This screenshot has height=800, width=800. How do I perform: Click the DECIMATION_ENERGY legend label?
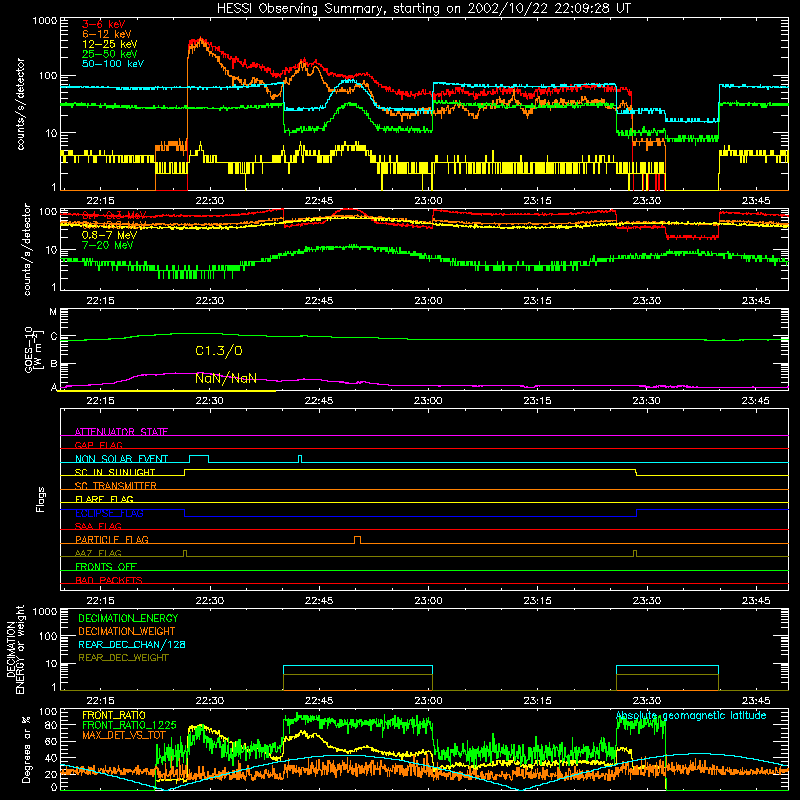point(128,618)
